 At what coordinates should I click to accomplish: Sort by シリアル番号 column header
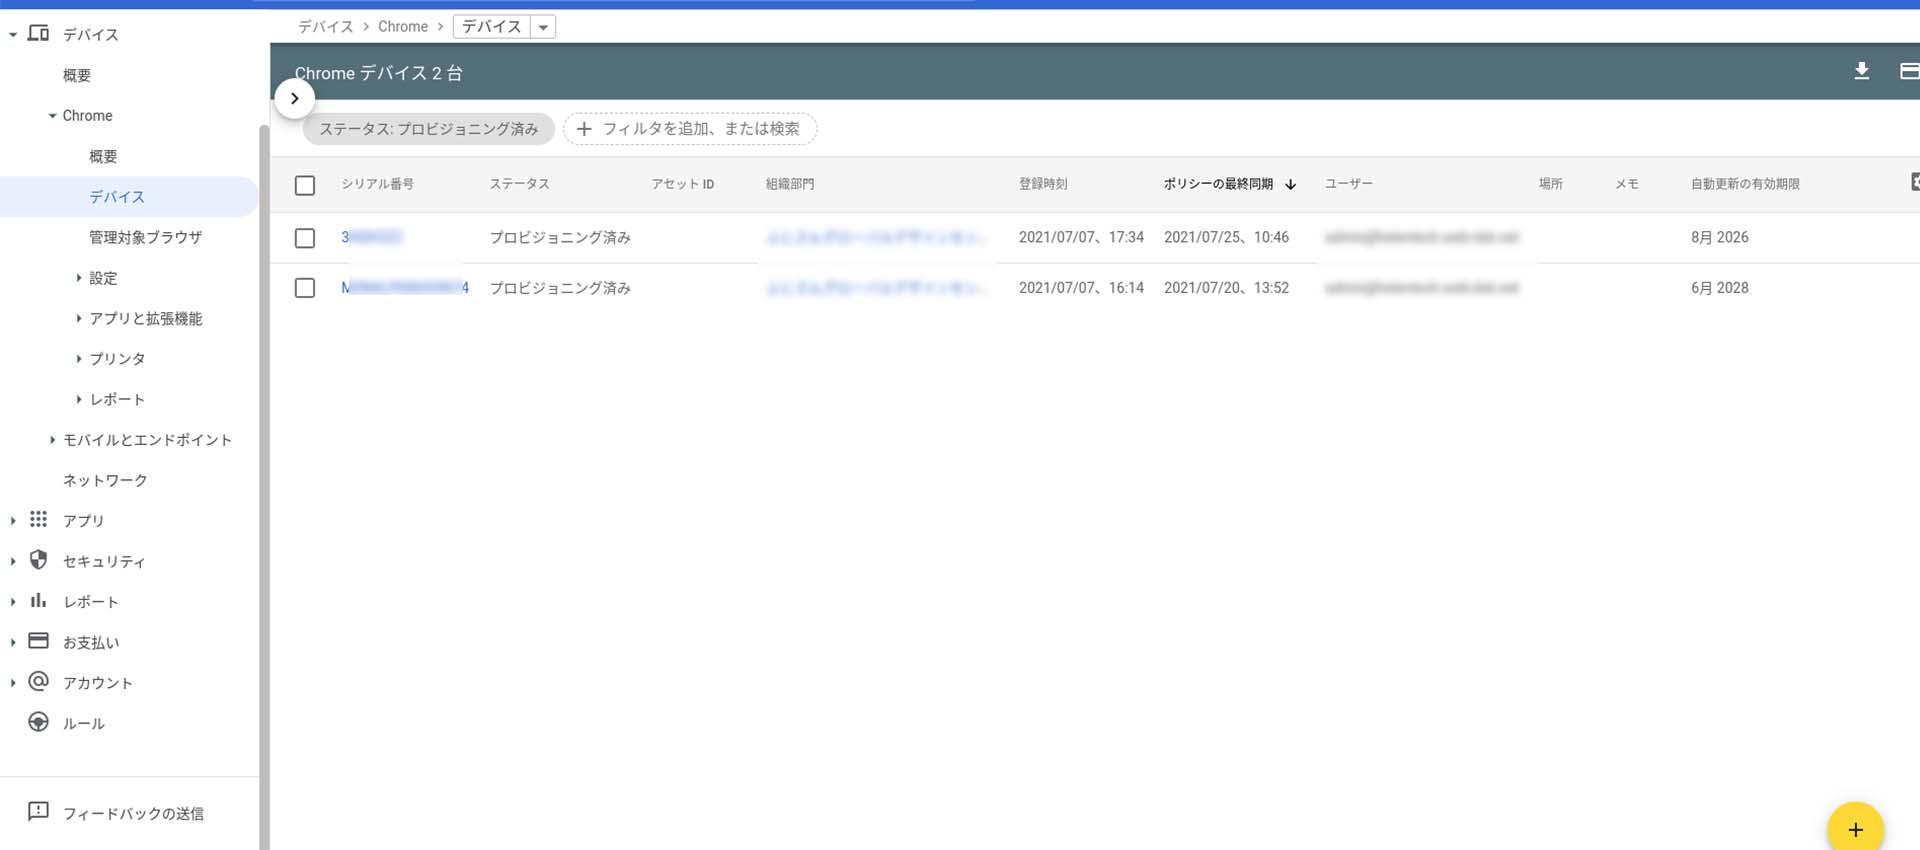(x=377, y=184)
